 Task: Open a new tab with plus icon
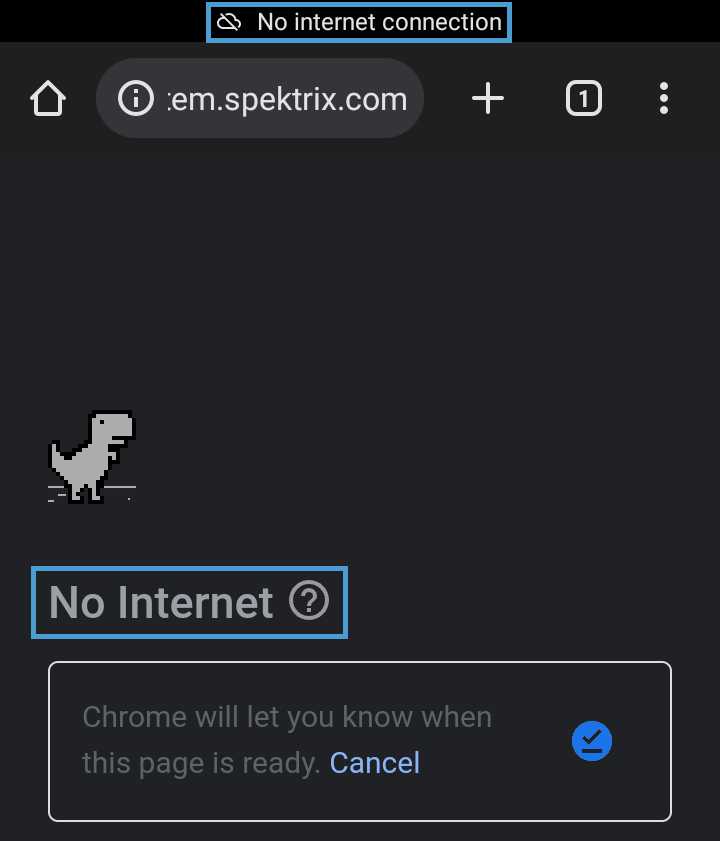coord(488,99)
